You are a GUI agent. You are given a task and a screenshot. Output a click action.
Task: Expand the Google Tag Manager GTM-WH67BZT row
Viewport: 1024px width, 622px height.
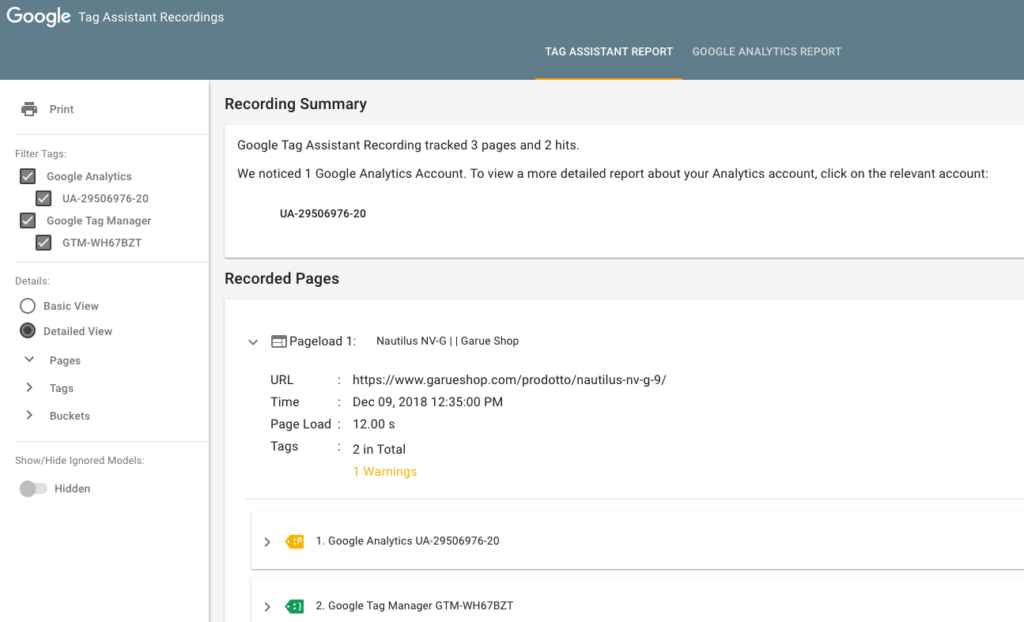(x=267, y=607)
